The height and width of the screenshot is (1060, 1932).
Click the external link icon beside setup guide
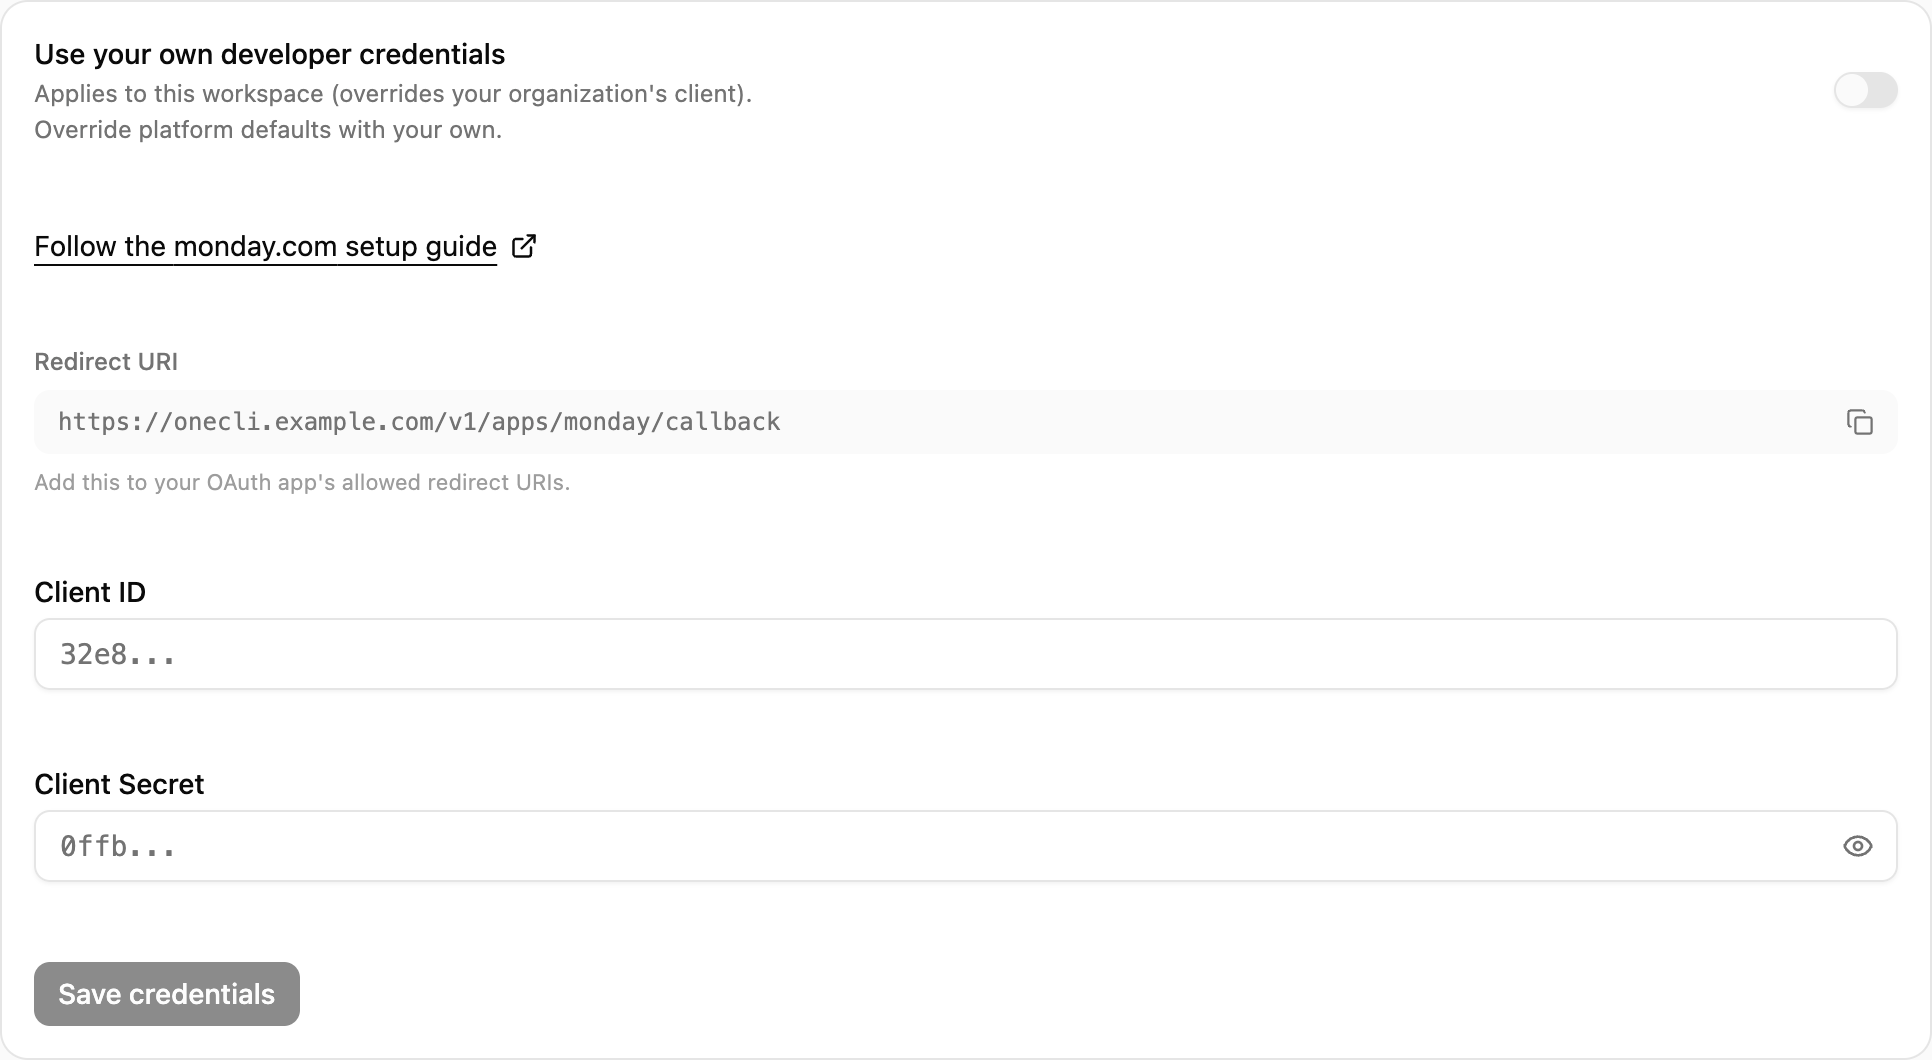click(524, 246)
